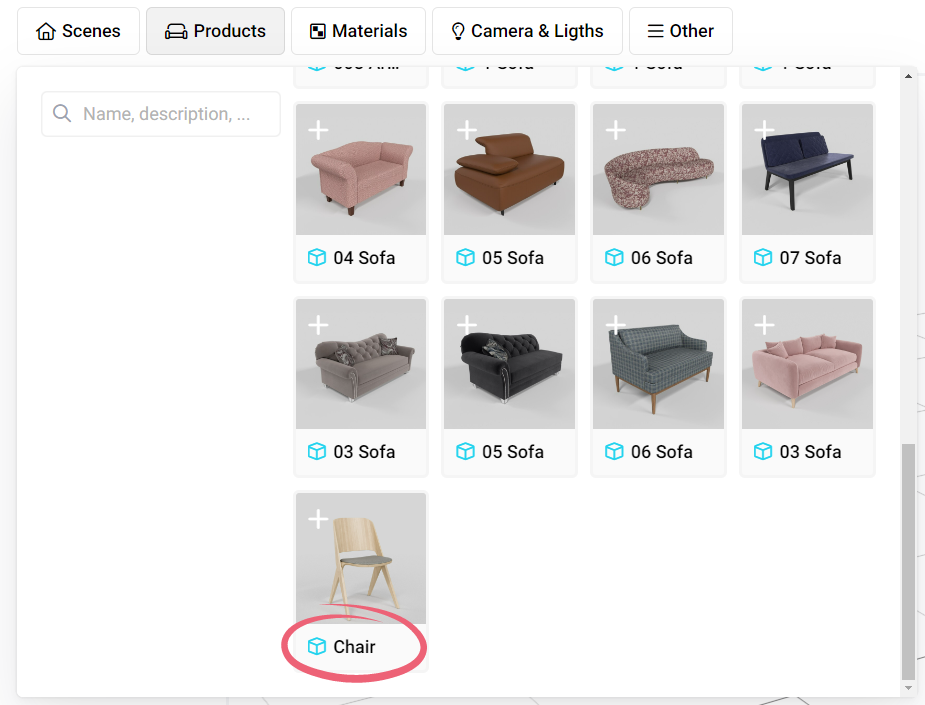The height and width of the screenshot is (705, 925).
Task: Add the black tufted 05 Sofa via plus
Action: click(x=467, y=325)
